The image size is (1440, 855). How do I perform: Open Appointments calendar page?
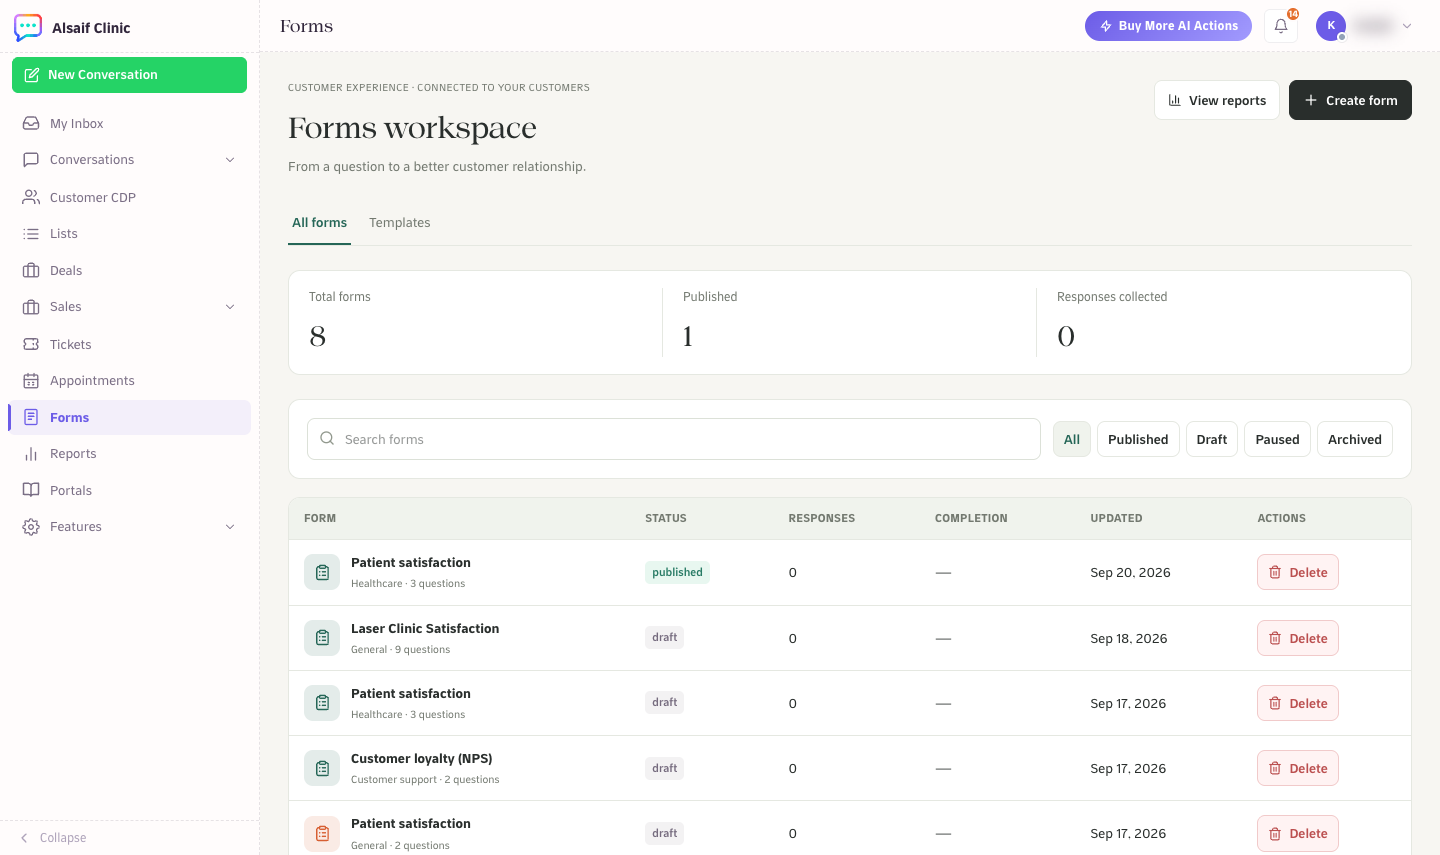129,380
